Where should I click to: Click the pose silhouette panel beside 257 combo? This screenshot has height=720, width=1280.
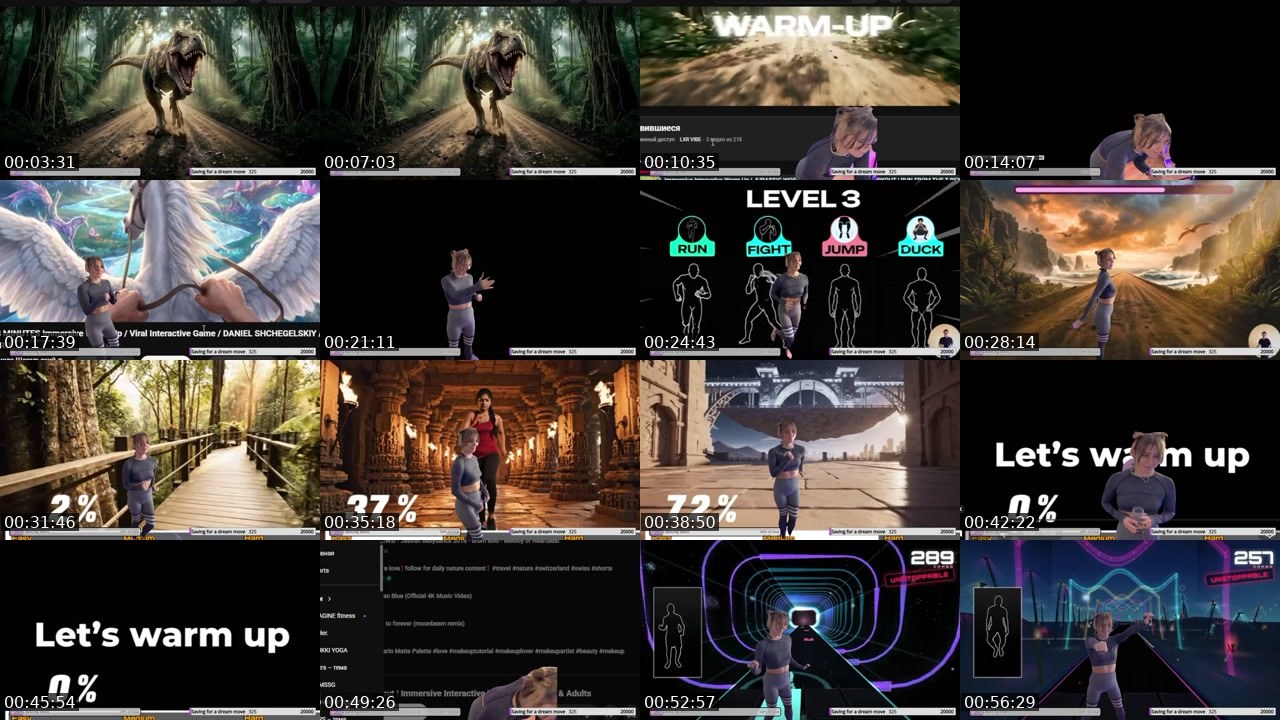(997, 632)
